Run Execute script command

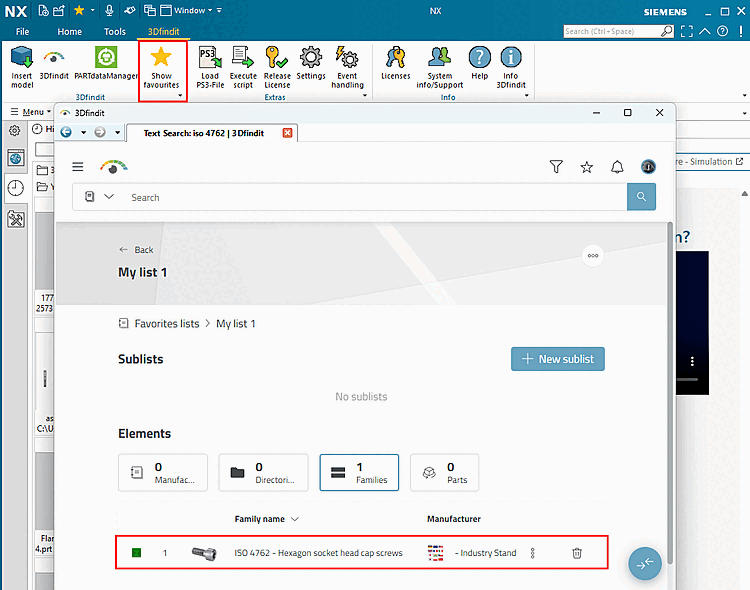coord(243,67)
